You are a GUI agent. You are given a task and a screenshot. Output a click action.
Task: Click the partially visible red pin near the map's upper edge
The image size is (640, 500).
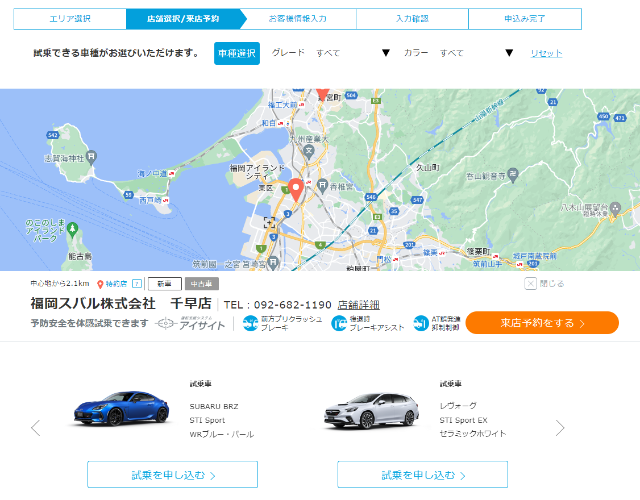[x=322, y=95]
